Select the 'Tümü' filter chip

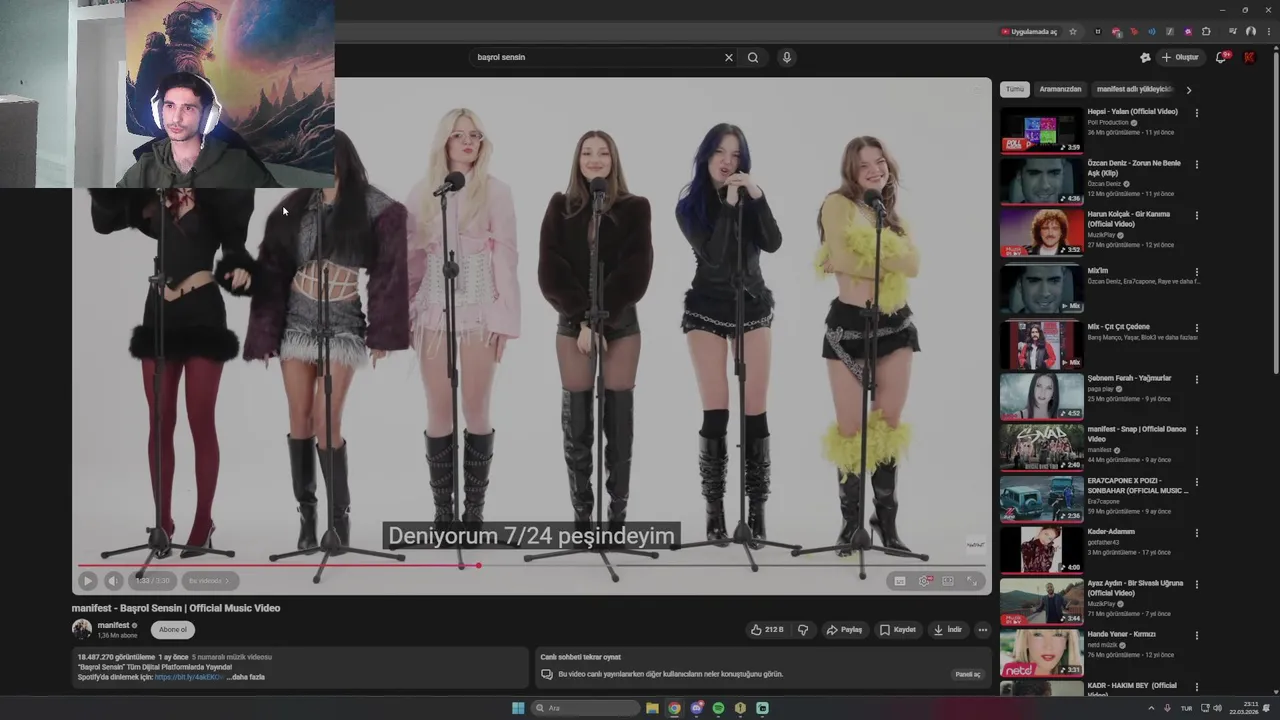point(1015,89)
